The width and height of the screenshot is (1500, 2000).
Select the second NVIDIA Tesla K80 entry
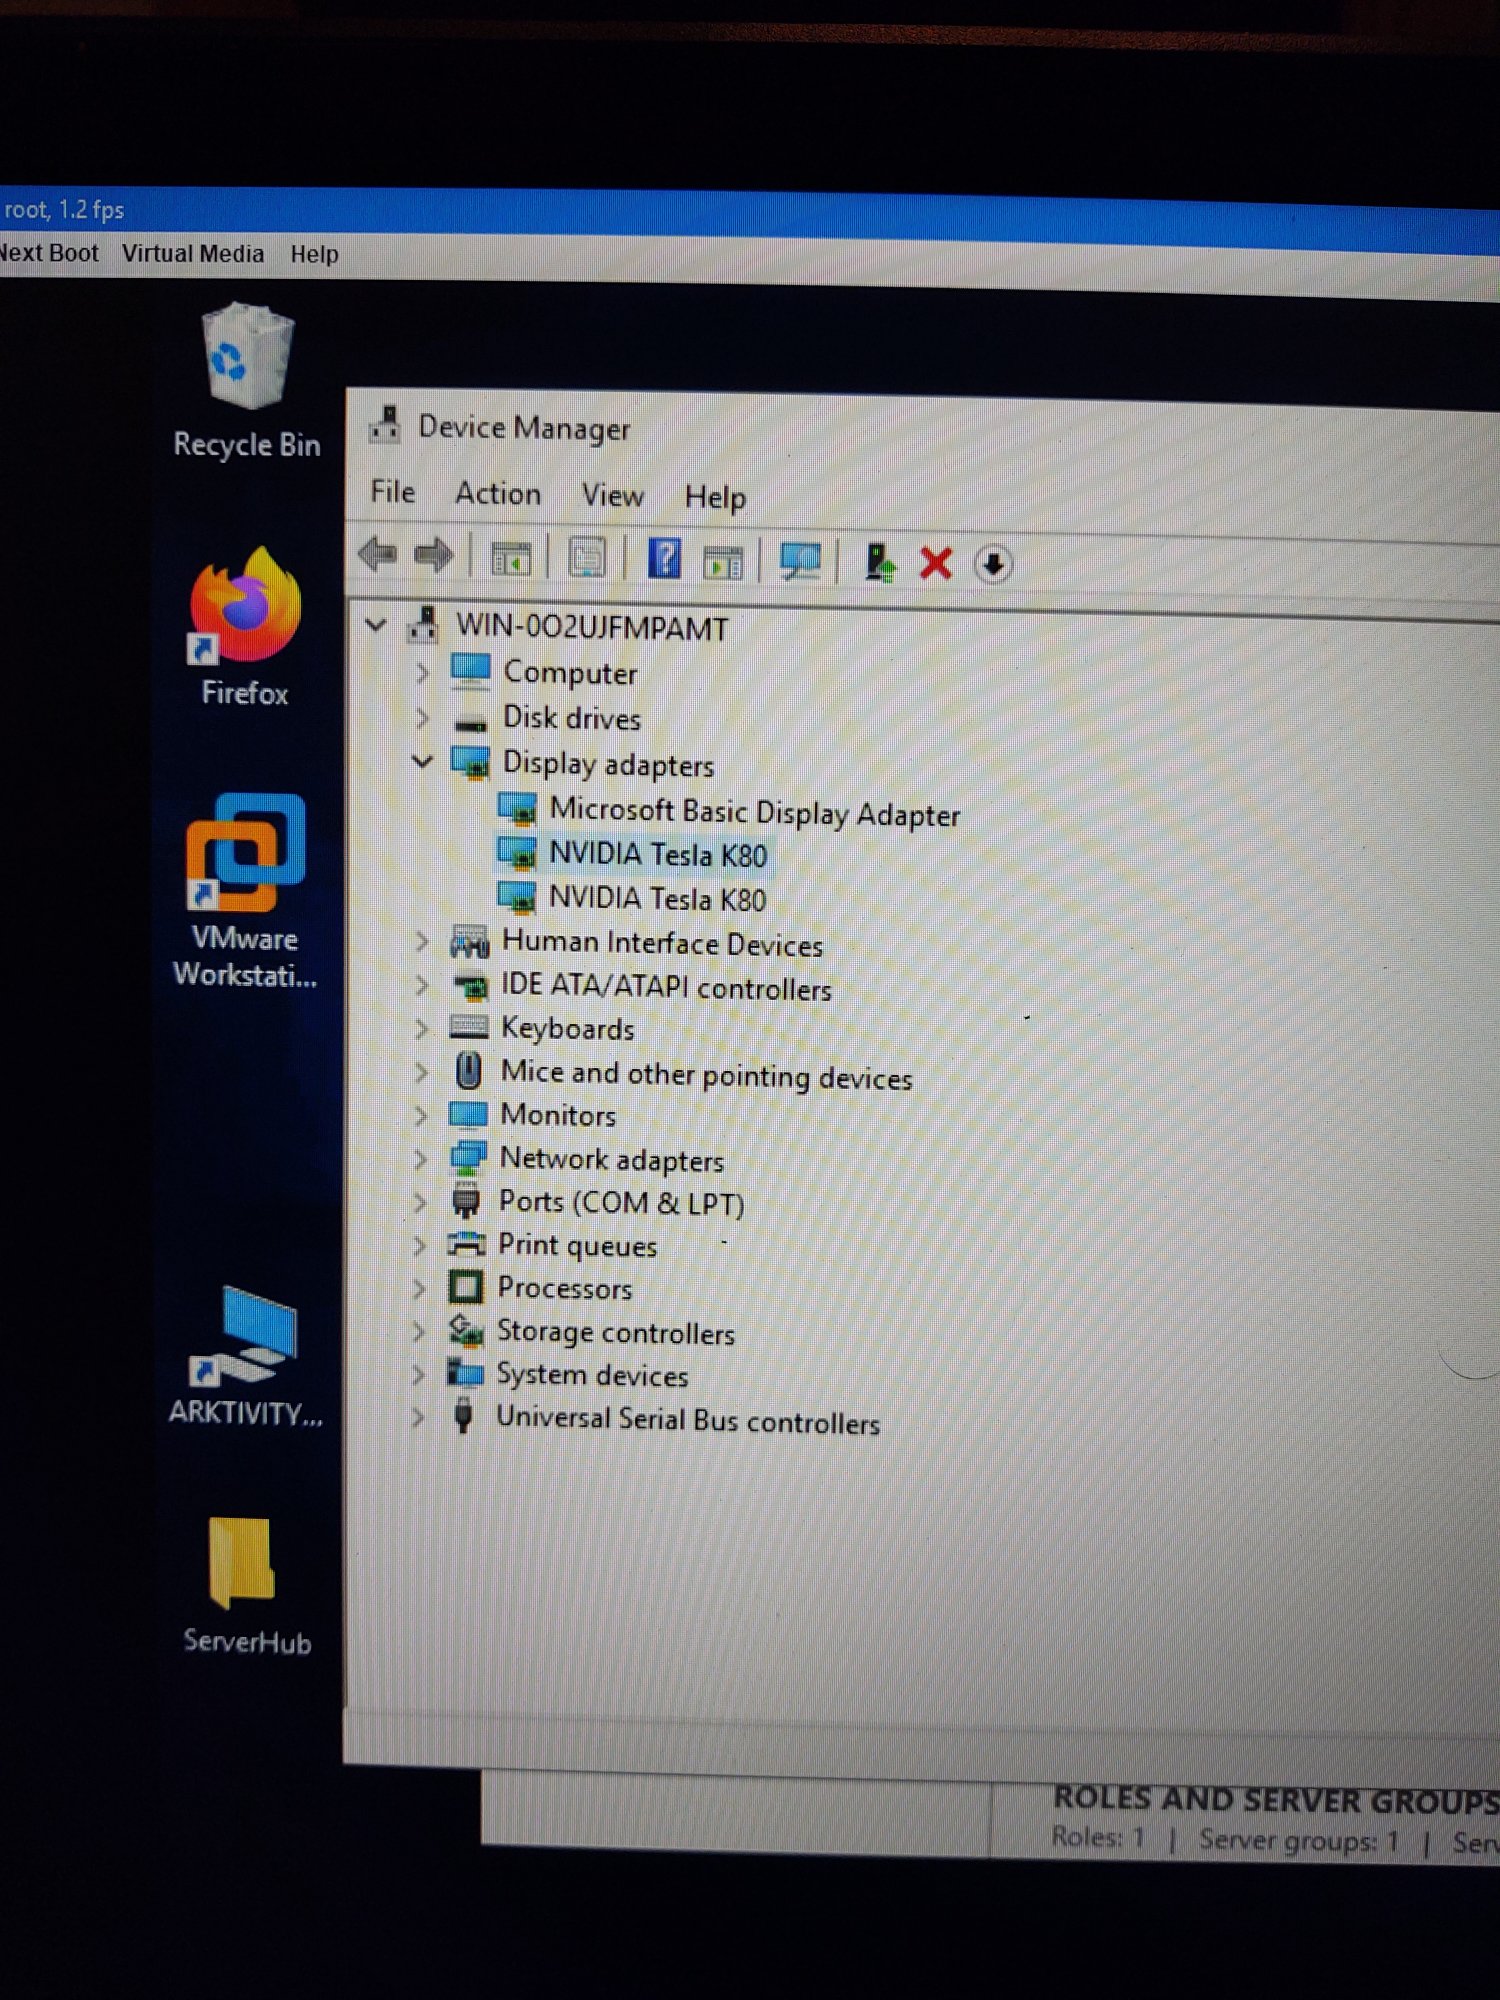tap(657, 899)
